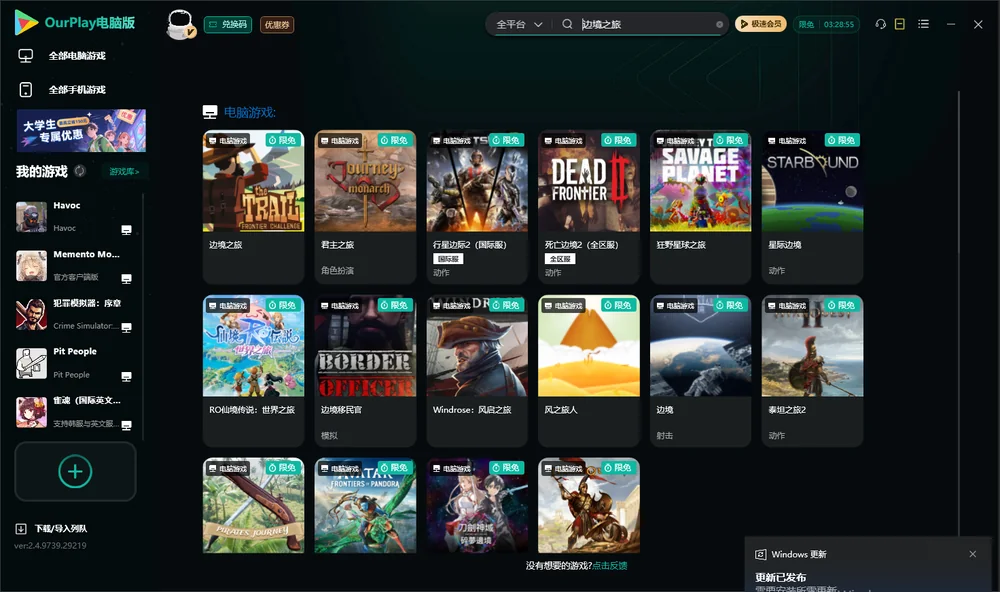The image size is (1000, 592).
Task: Open the 兑换码 redeem code button
Action: [x=228, y=24]
